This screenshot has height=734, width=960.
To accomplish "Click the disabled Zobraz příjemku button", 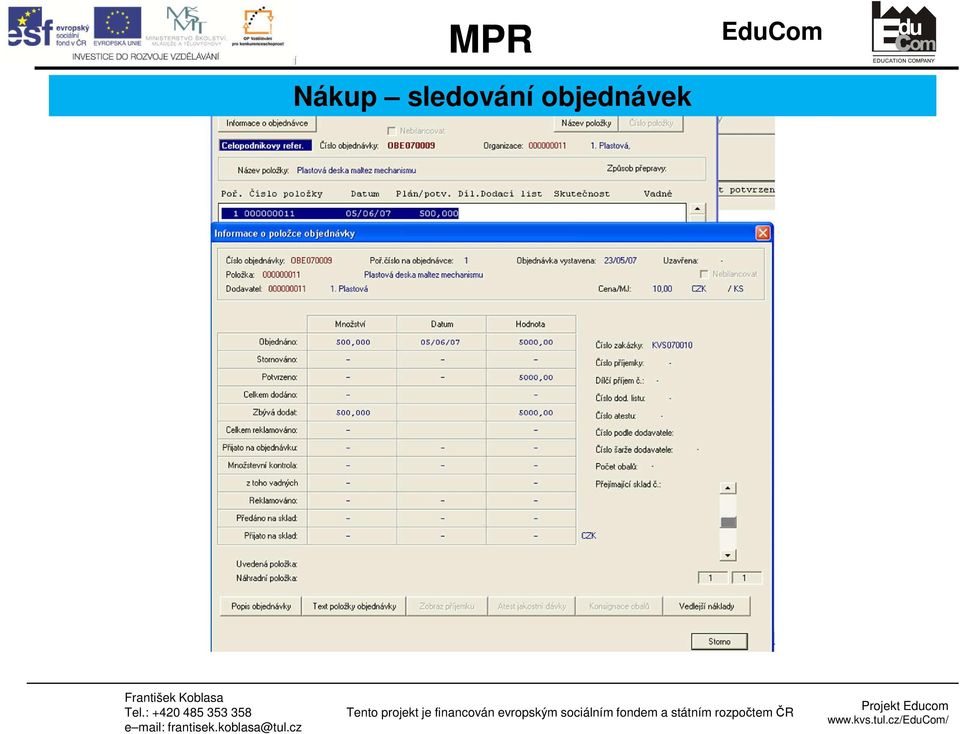I will 446,606.
